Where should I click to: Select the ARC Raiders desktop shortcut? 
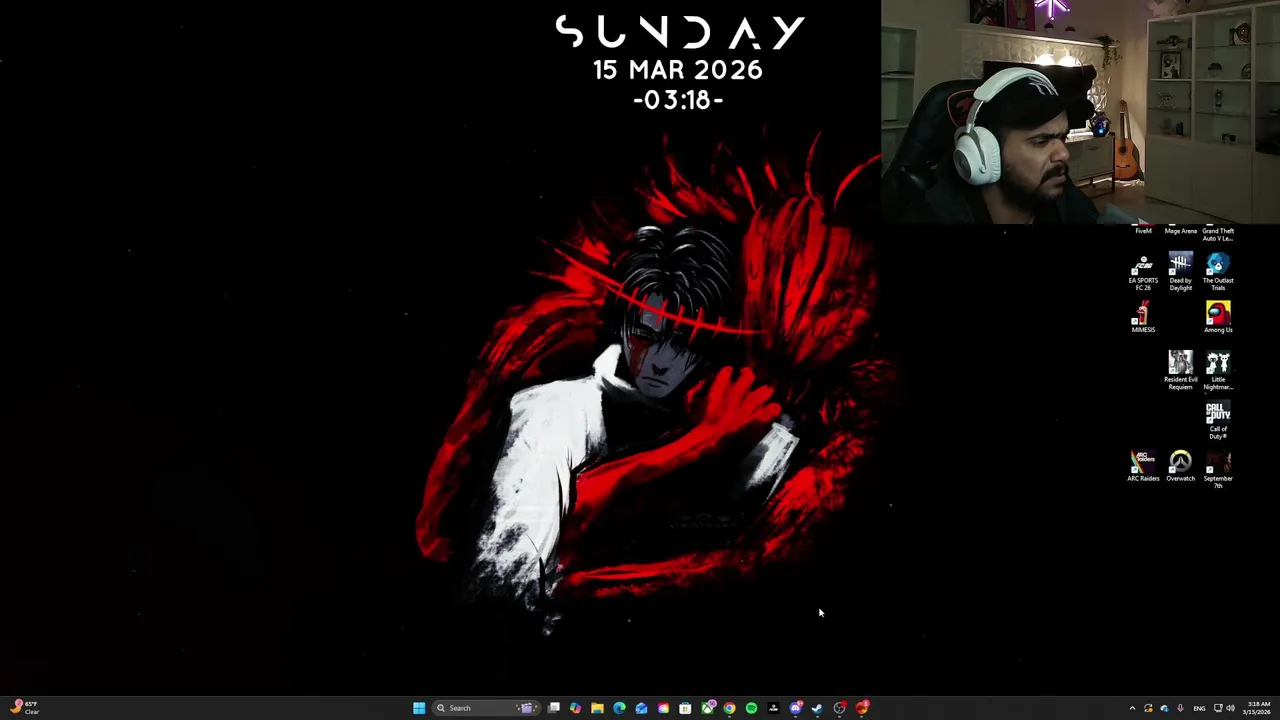tap(1143, 466)
